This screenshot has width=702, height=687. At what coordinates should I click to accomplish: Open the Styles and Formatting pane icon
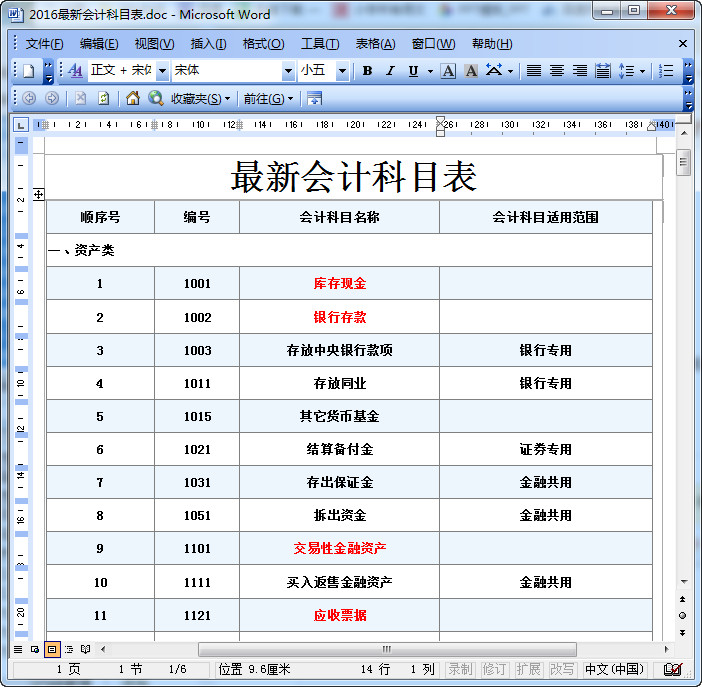[x=76, y=71]
